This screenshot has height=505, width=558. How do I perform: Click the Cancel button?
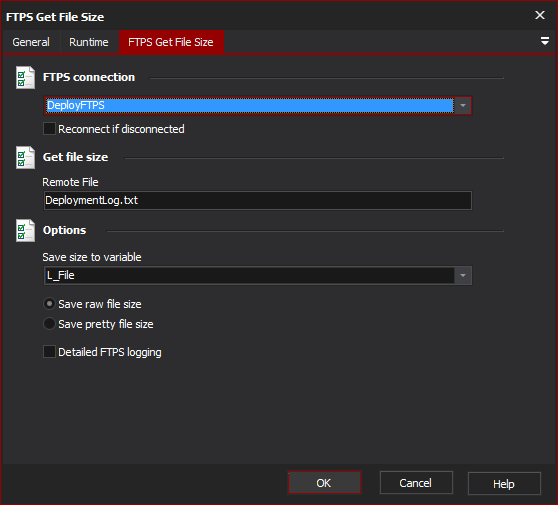(416, 483)
